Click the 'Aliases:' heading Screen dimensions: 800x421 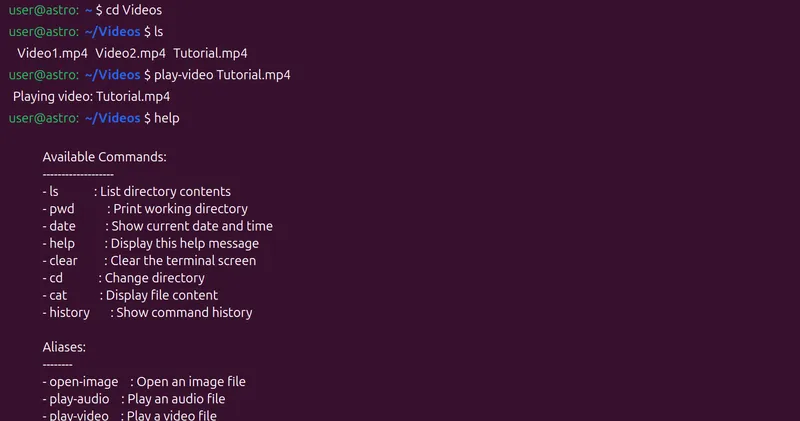tap(64, 347)
